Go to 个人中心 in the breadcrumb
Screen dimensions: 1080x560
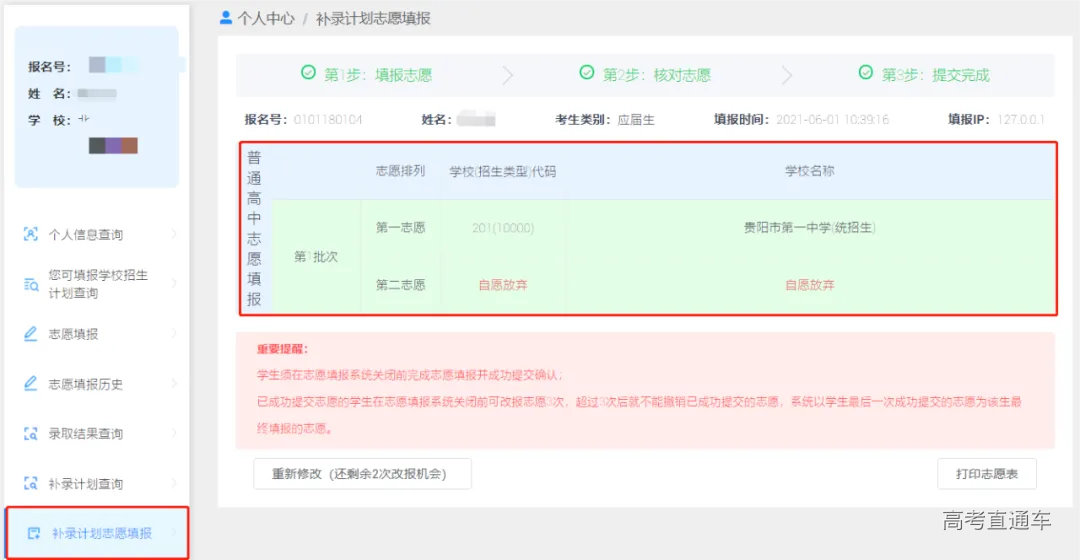[x=266, y=19]
